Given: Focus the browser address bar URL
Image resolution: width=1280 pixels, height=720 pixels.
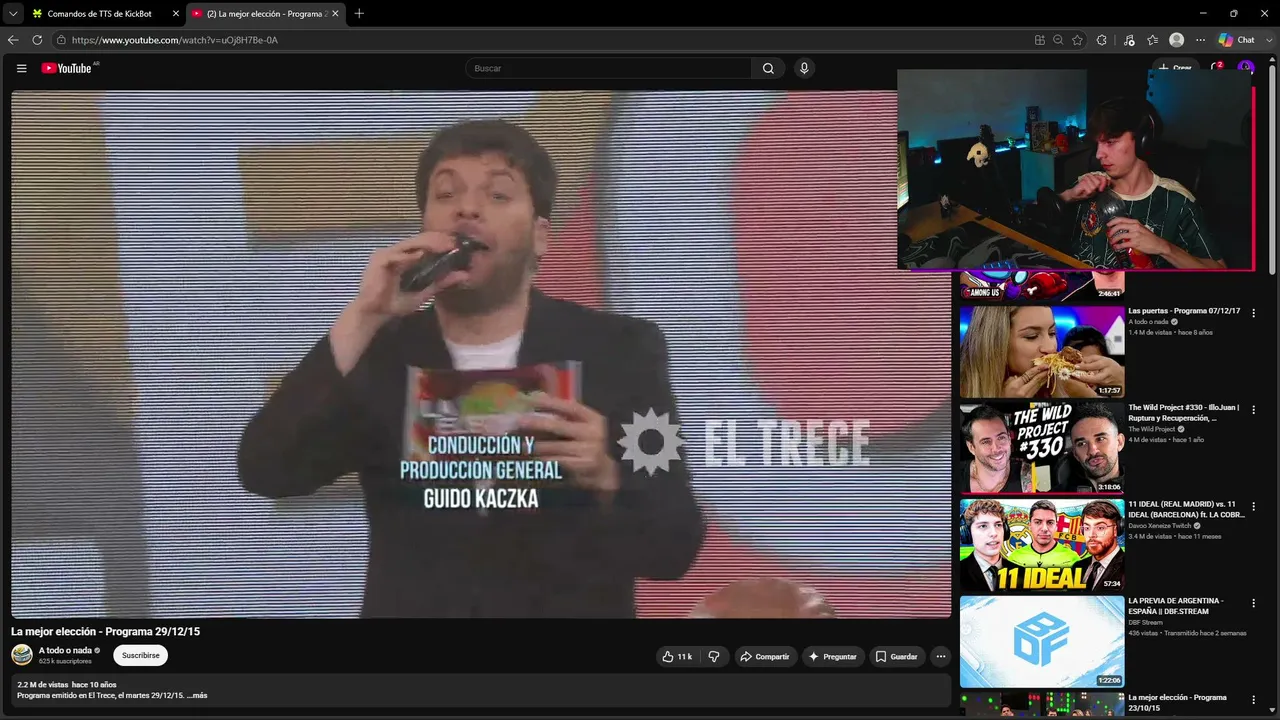Looking at the screenshot, I should [x=174, y=40].
